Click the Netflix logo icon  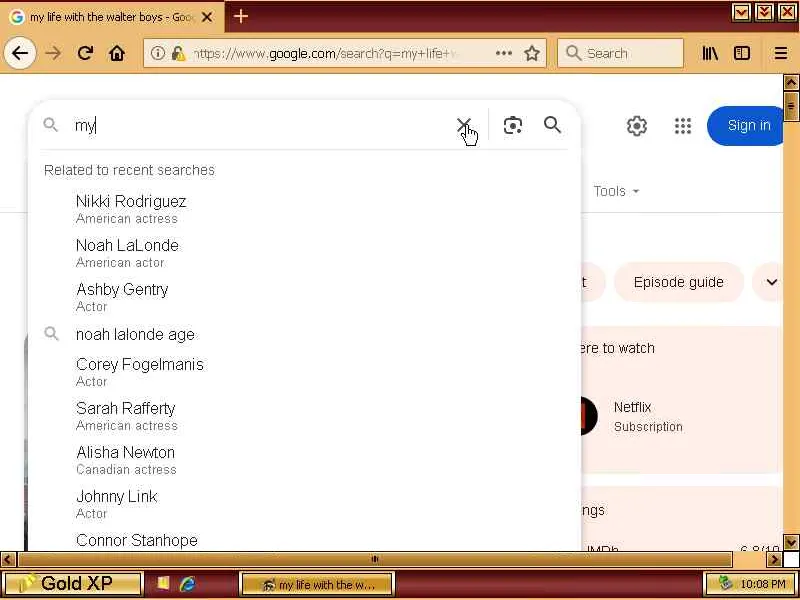pos(589,416)
